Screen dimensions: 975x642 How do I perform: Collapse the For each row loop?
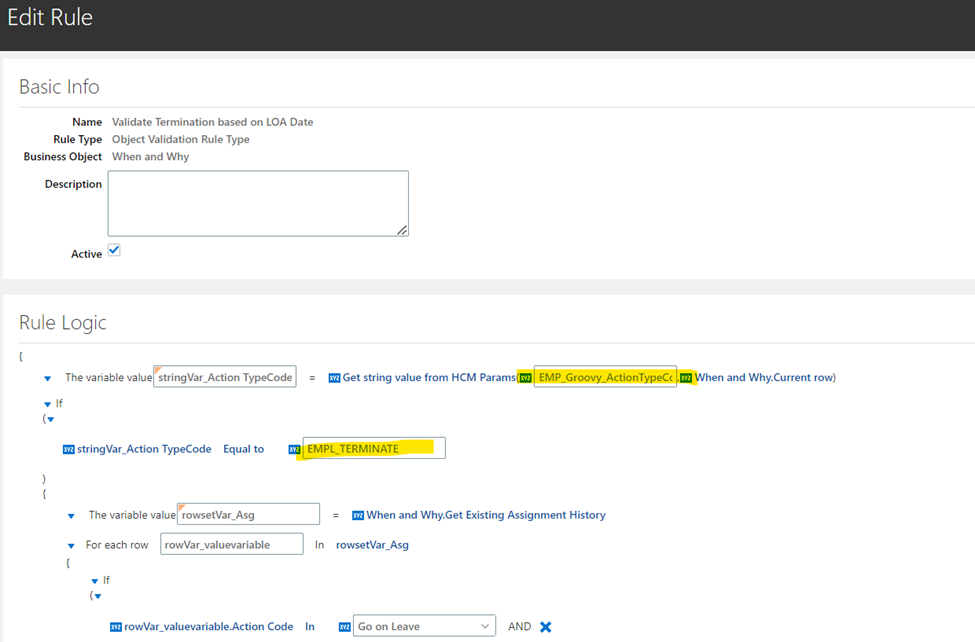pyautogui.click(x=70, y=544)
